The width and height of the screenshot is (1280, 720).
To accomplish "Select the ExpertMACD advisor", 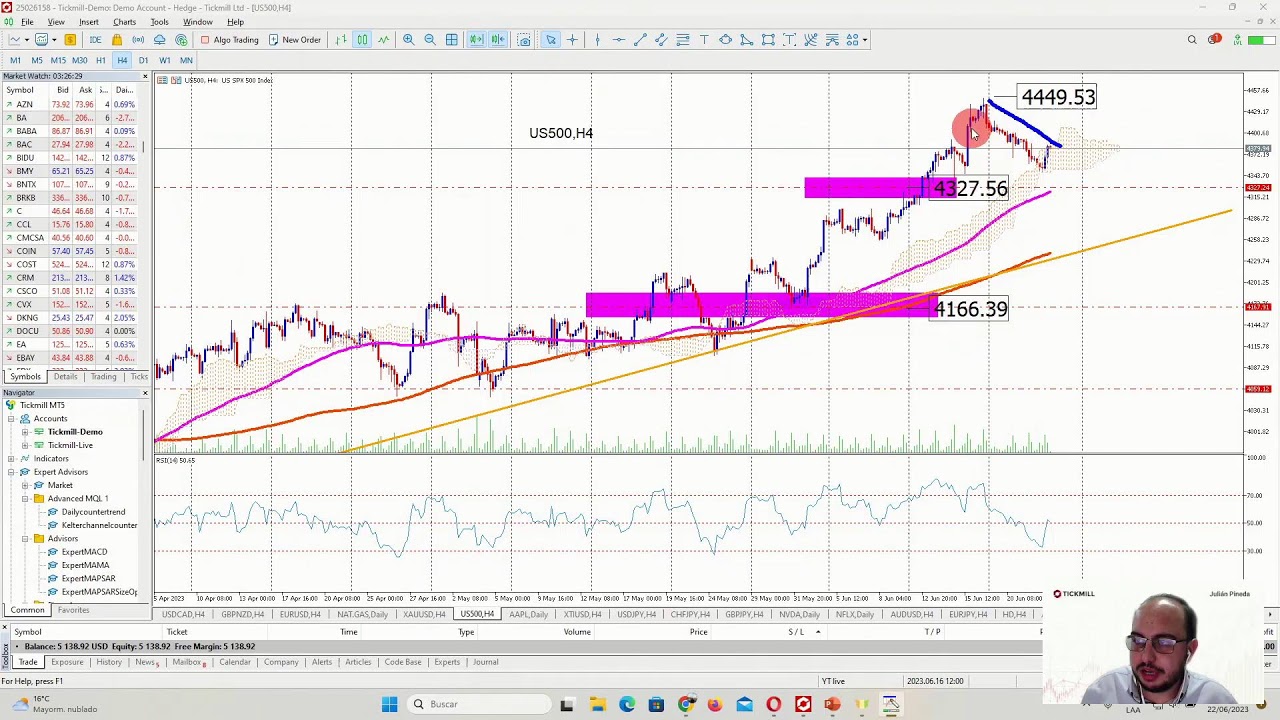I will [84, 552].
